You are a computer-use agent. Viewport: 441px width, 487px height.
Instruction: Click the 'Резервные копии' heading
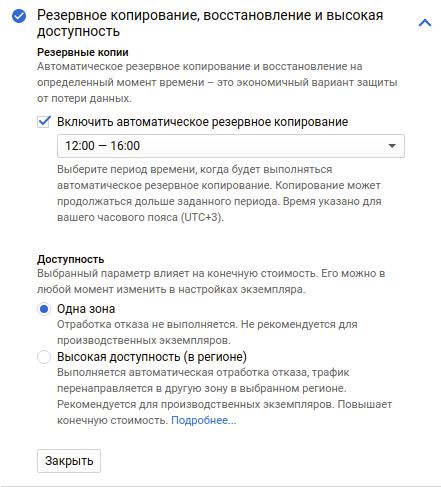click(x=83, y=52)
